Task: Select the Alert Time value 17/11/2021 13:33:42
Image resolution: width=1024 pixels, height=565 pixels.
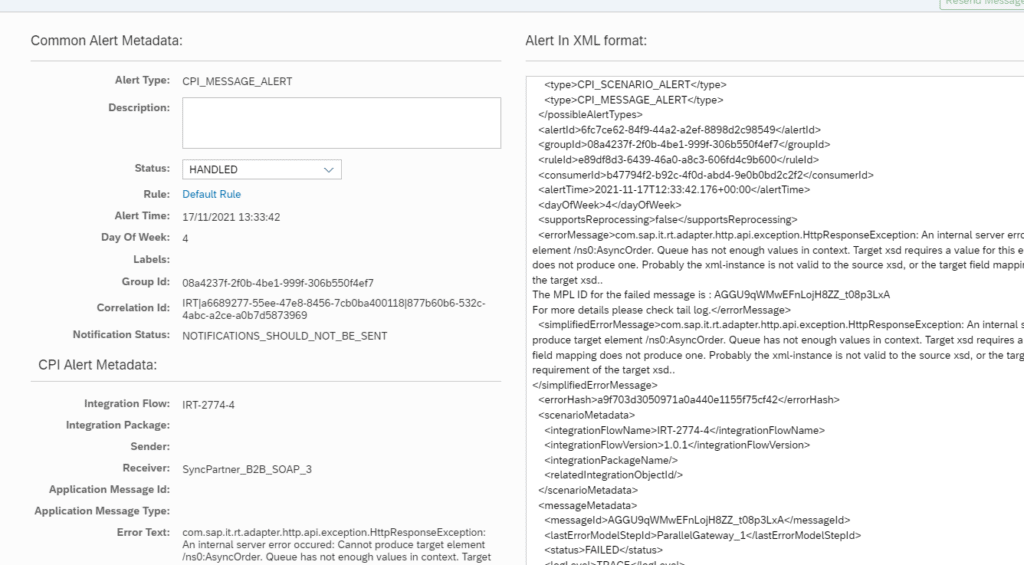Action: click(x=231, y=218)
